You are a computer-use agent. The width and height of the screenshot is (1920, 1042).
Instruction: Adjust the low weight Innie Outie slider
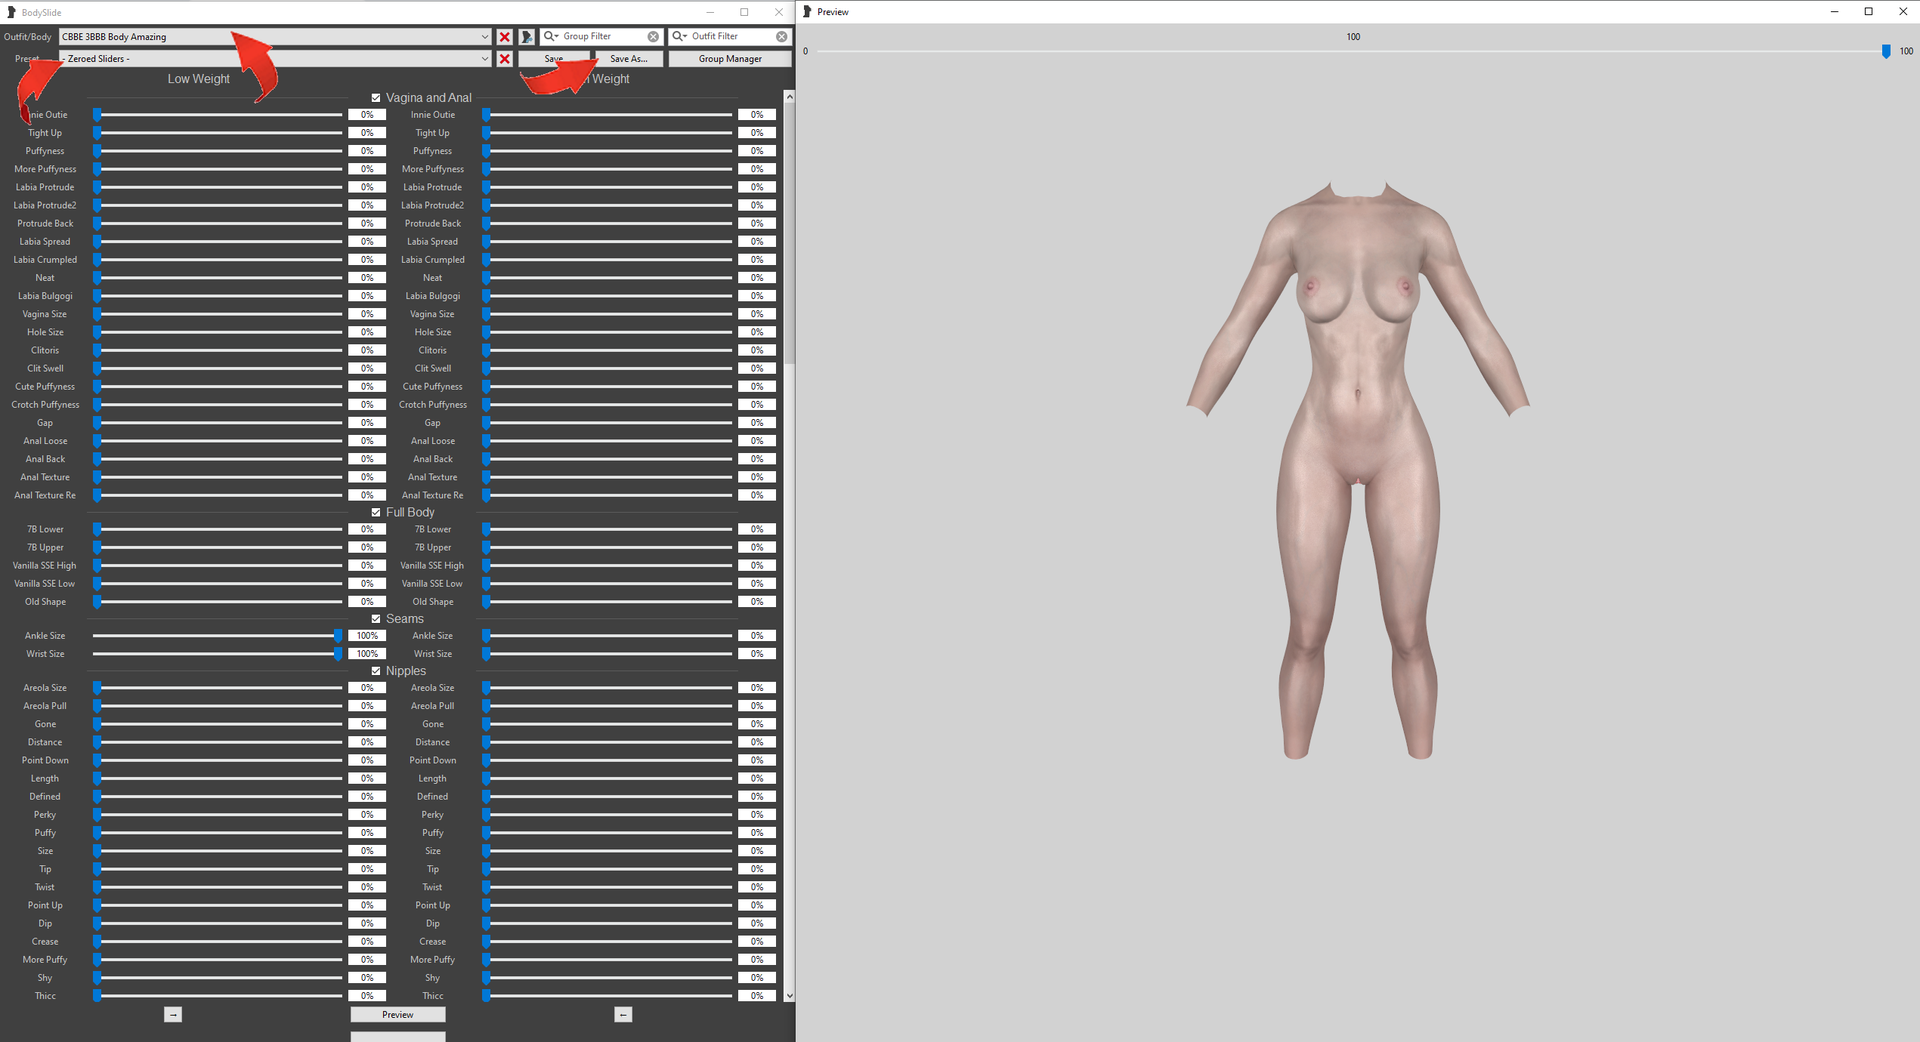pyautogui.click(x=218, y=115)
